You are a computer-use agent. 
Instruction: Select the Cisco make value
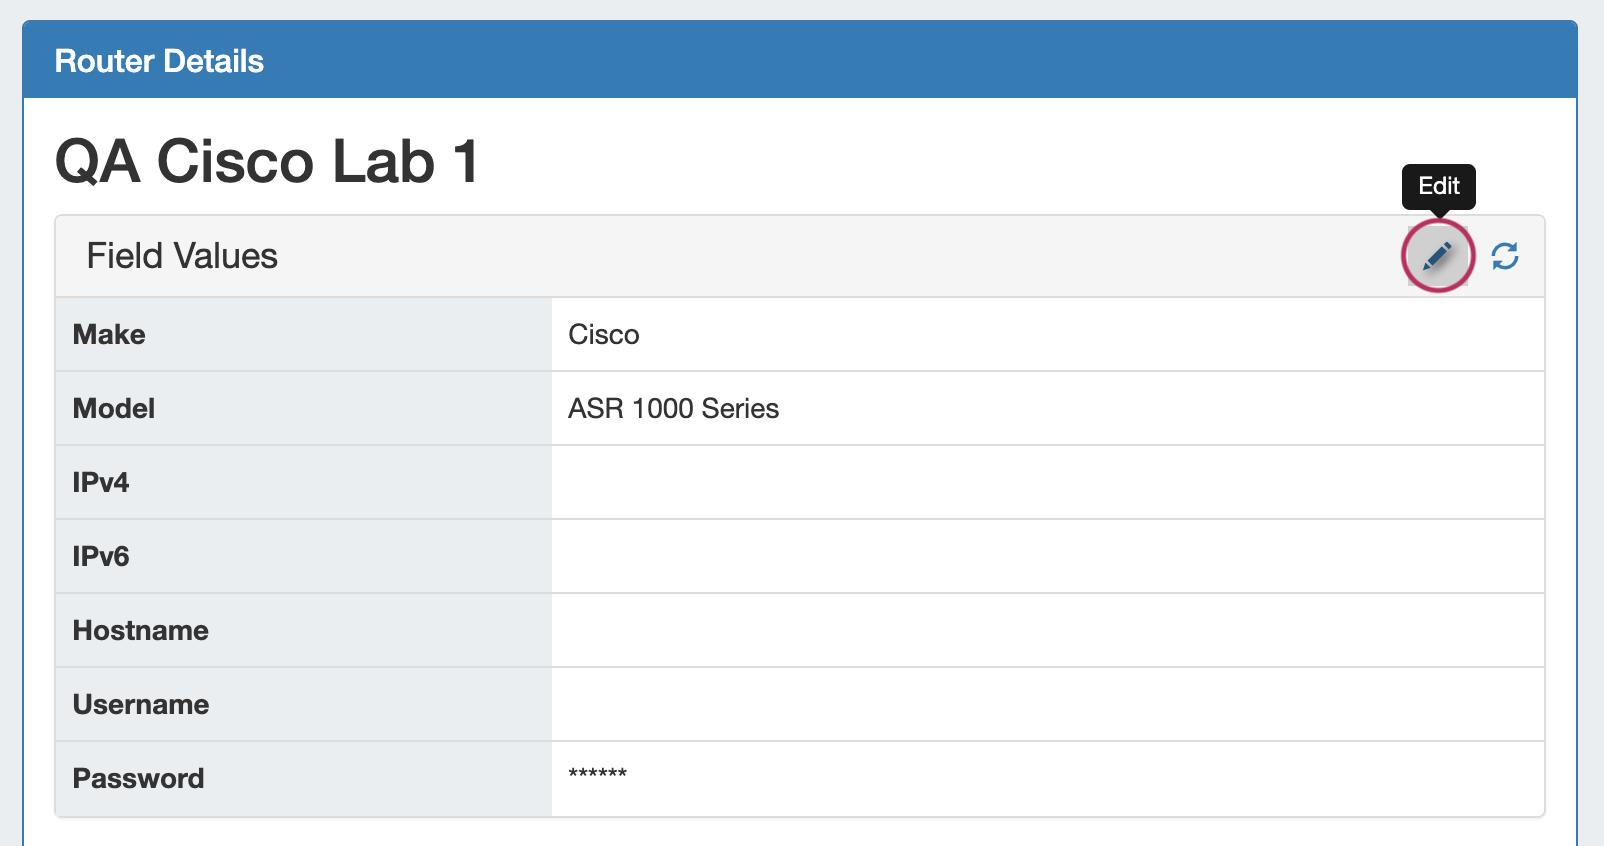(x=604, y=335)
